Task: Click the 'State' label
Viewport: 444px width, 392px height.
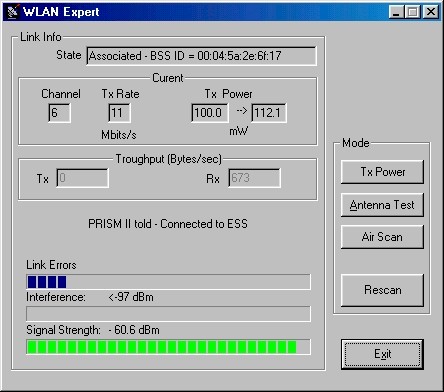Action: 69,55
